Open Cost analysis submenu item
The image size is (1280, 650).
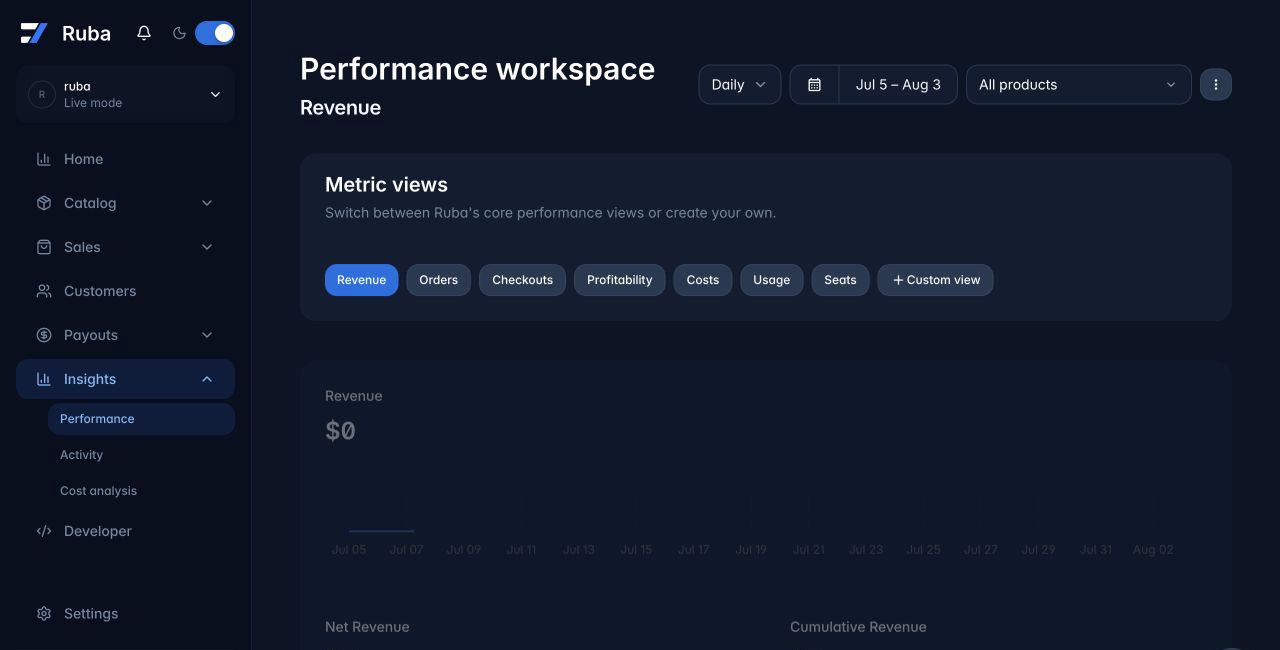(141, 491)
